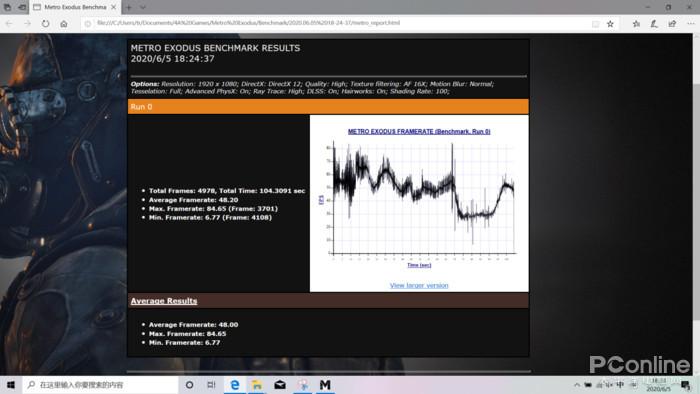The width and height of the screenshot is (700, 394).
Task: Share this page icon
Action: tap(672, 24)
